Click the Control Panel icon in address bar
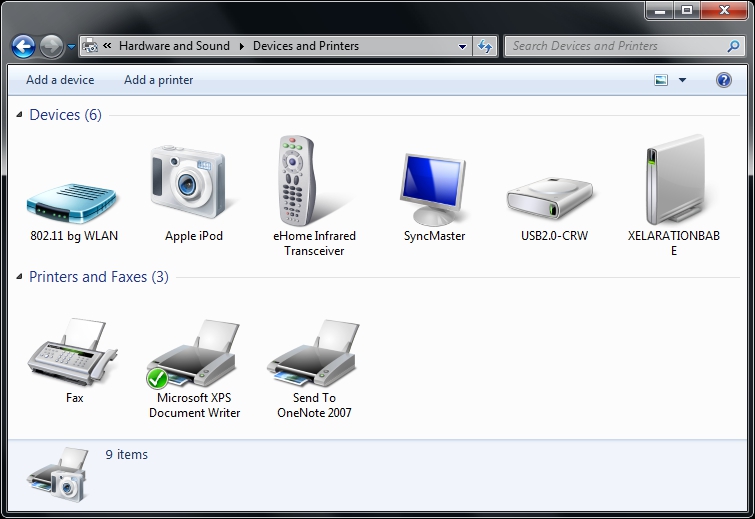This screenshot has width=755, height=519. 90,46
